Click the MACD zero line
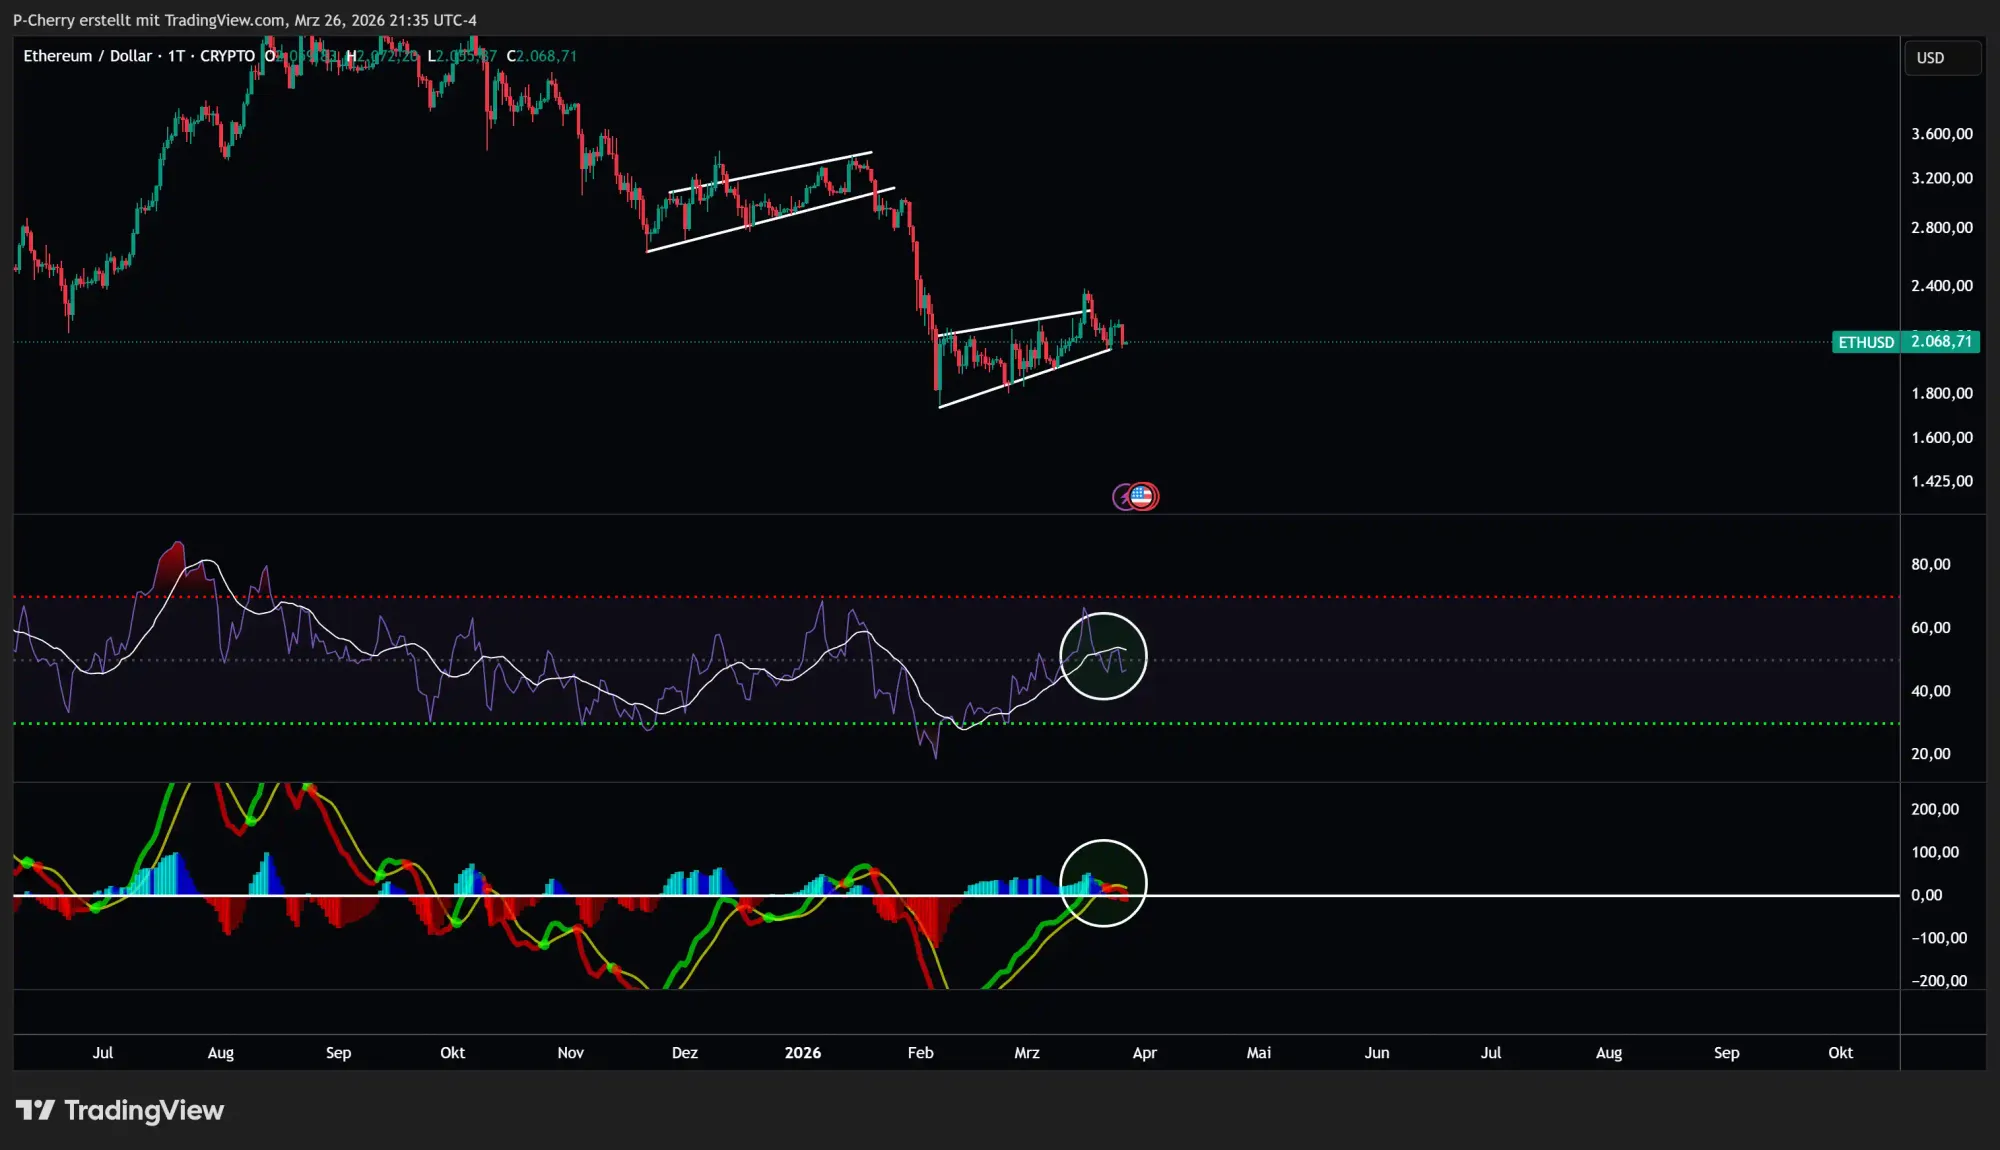The image size is (2000, 1150). coord(1500,895)
